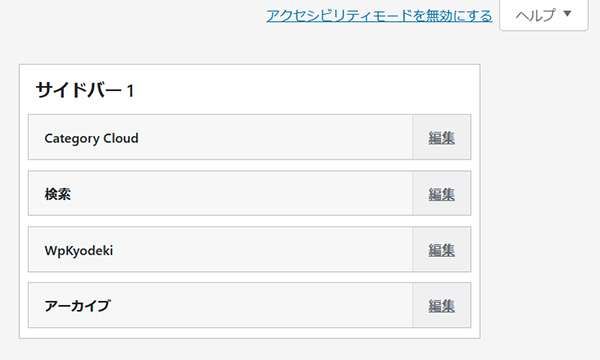Select the WpKyodeki widget title text
The width and height of the screenshot is (600, 360).
tap(79, 251)
